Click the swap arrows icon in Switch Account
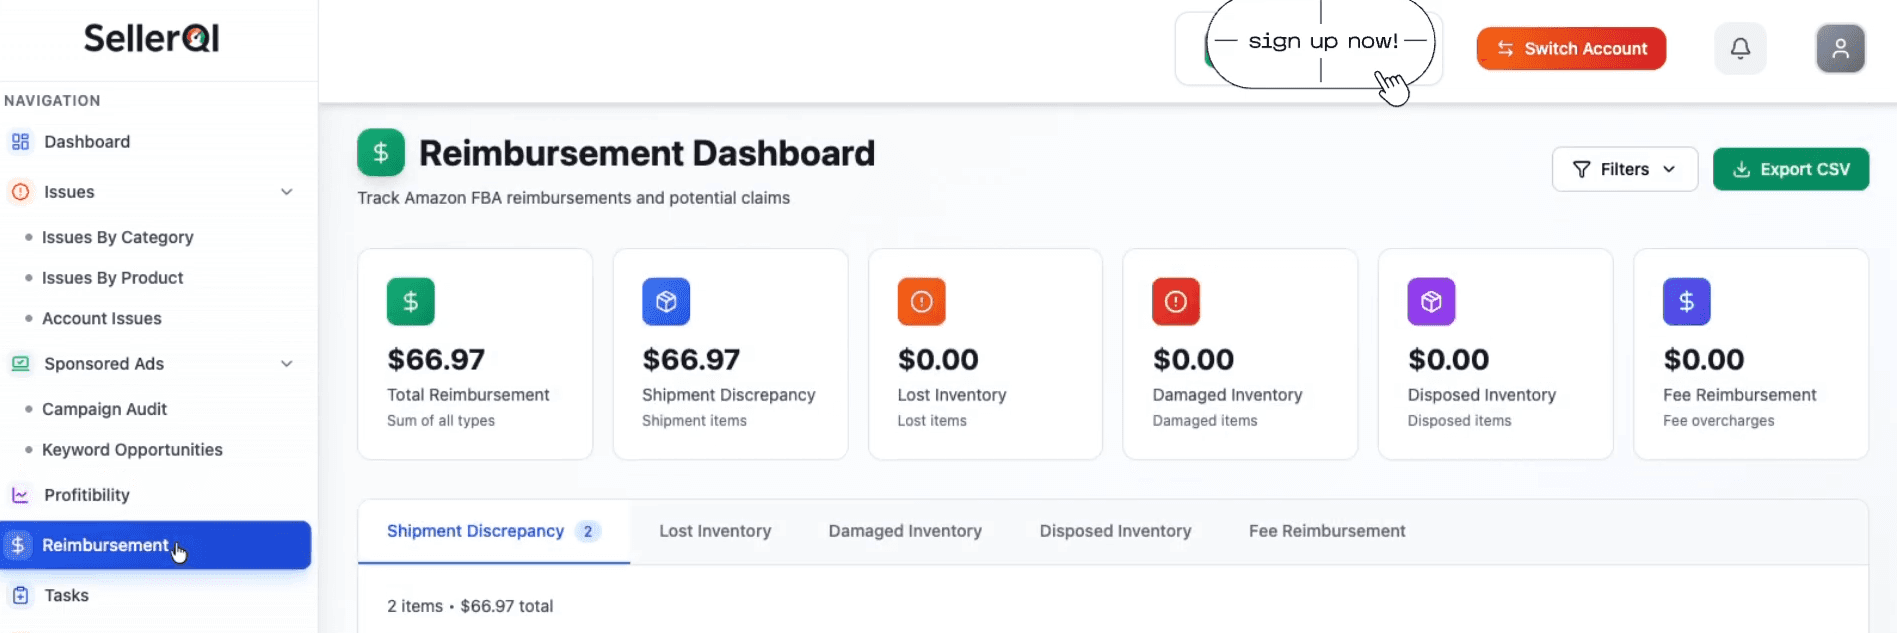The image size is (1897, 633). 1505,49
